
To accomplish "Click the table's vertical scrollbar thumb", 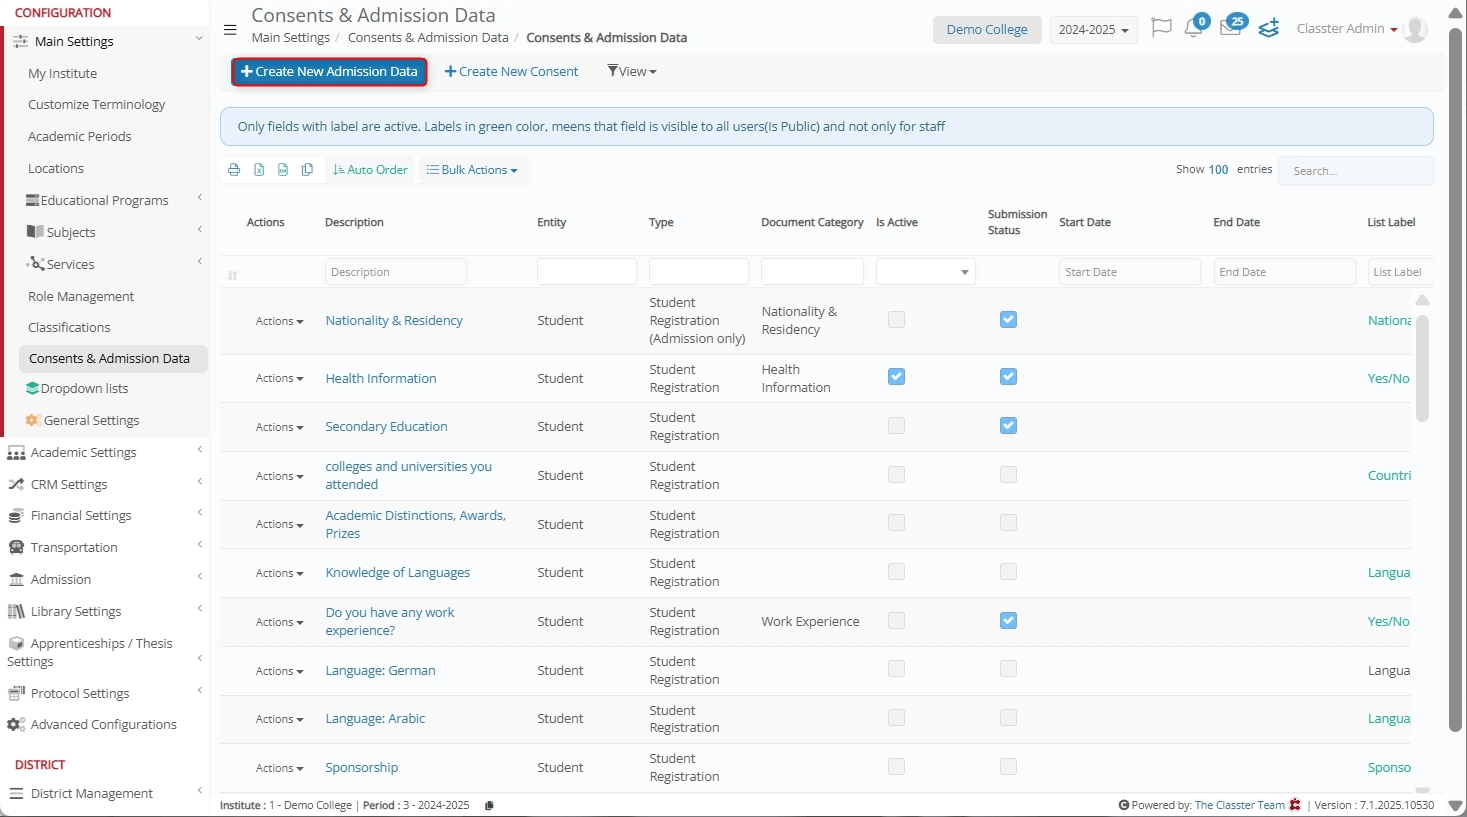I will [x=1422, y=368].
